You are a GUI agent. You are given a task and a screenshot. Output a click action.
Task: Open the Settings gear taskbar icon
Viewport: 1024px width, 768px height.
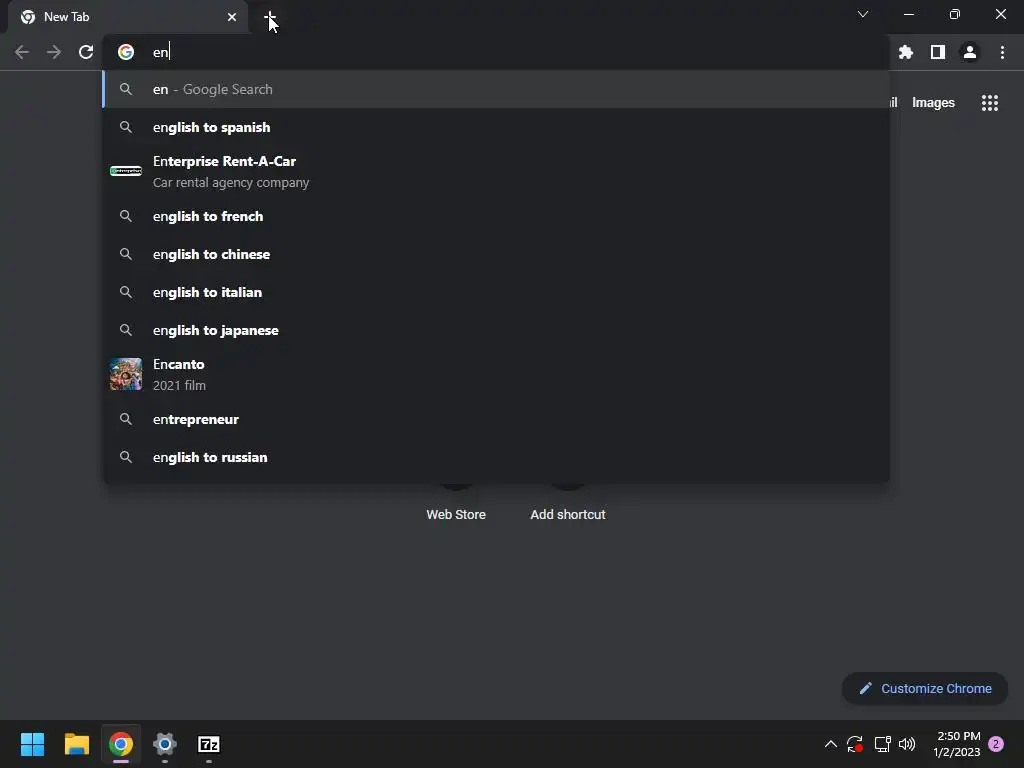click(x=165, y=744)
